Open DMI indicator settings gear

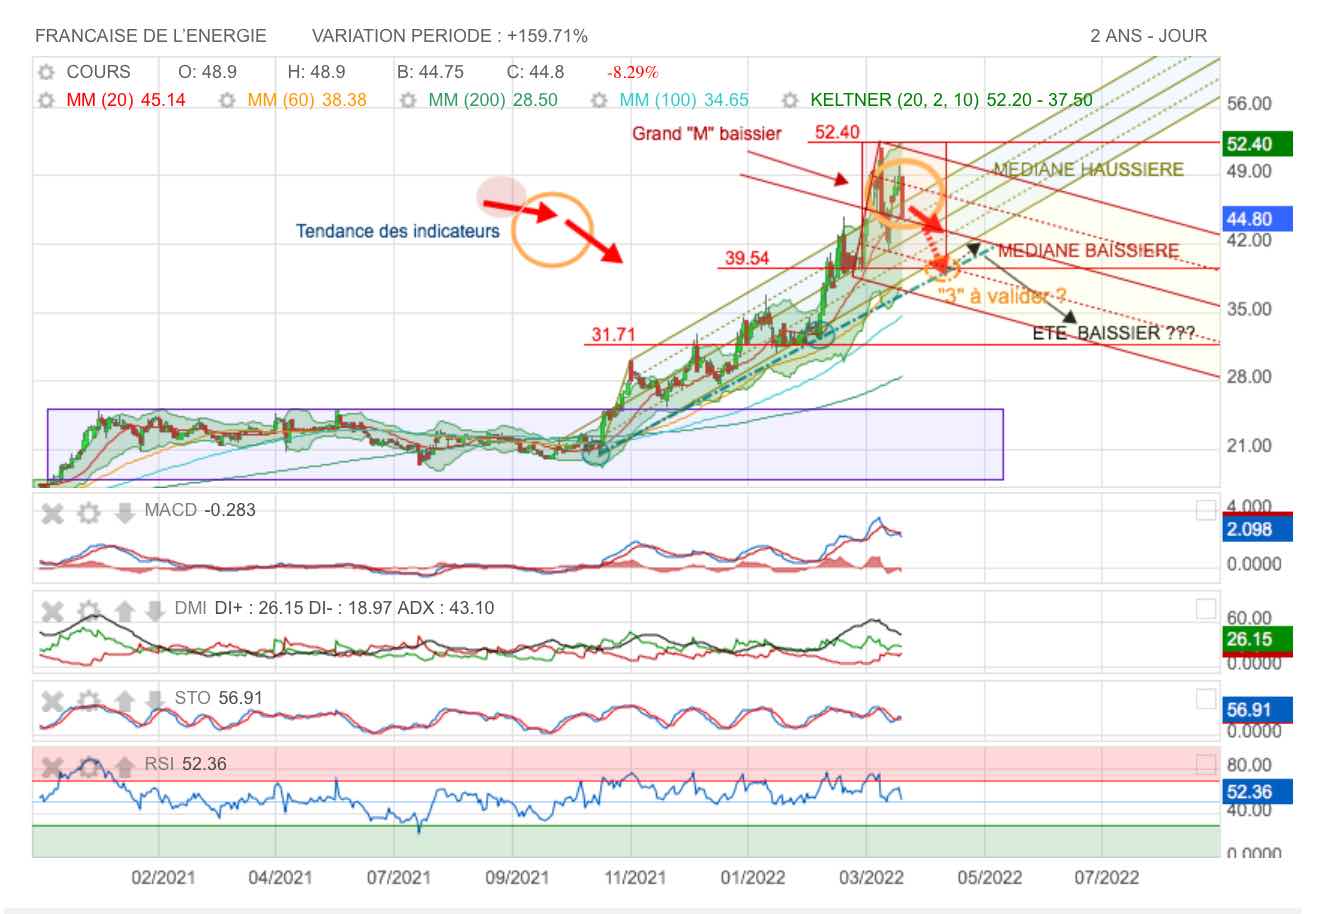click(90, 609)
